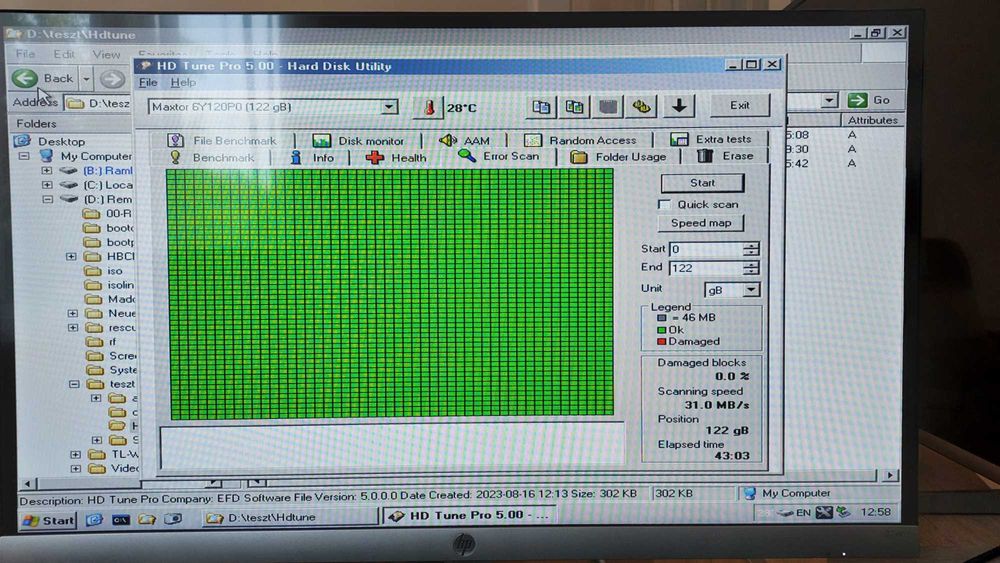1000x563 pixels.
Task: Open the Info tab
Action: click(312, 157)
